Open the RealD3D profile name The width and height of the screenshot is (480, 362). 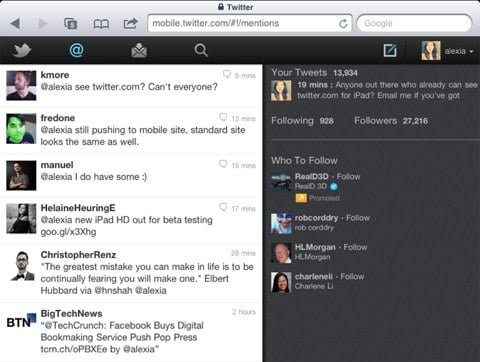click(x=312, y=177)
